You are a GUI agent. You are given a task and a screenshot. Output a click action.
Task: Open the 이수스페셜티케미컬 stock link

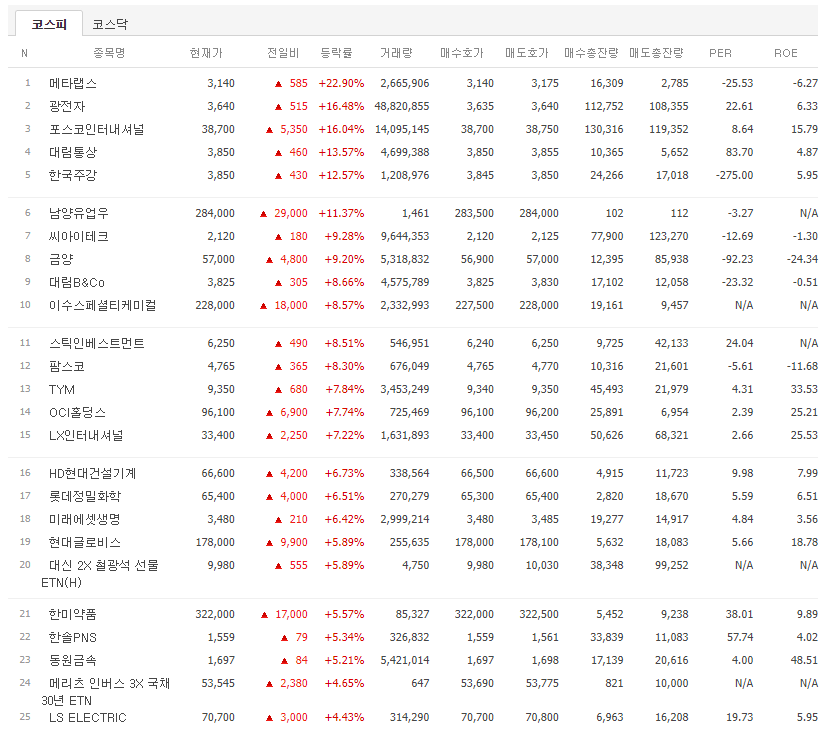click(x=103, y=305)
